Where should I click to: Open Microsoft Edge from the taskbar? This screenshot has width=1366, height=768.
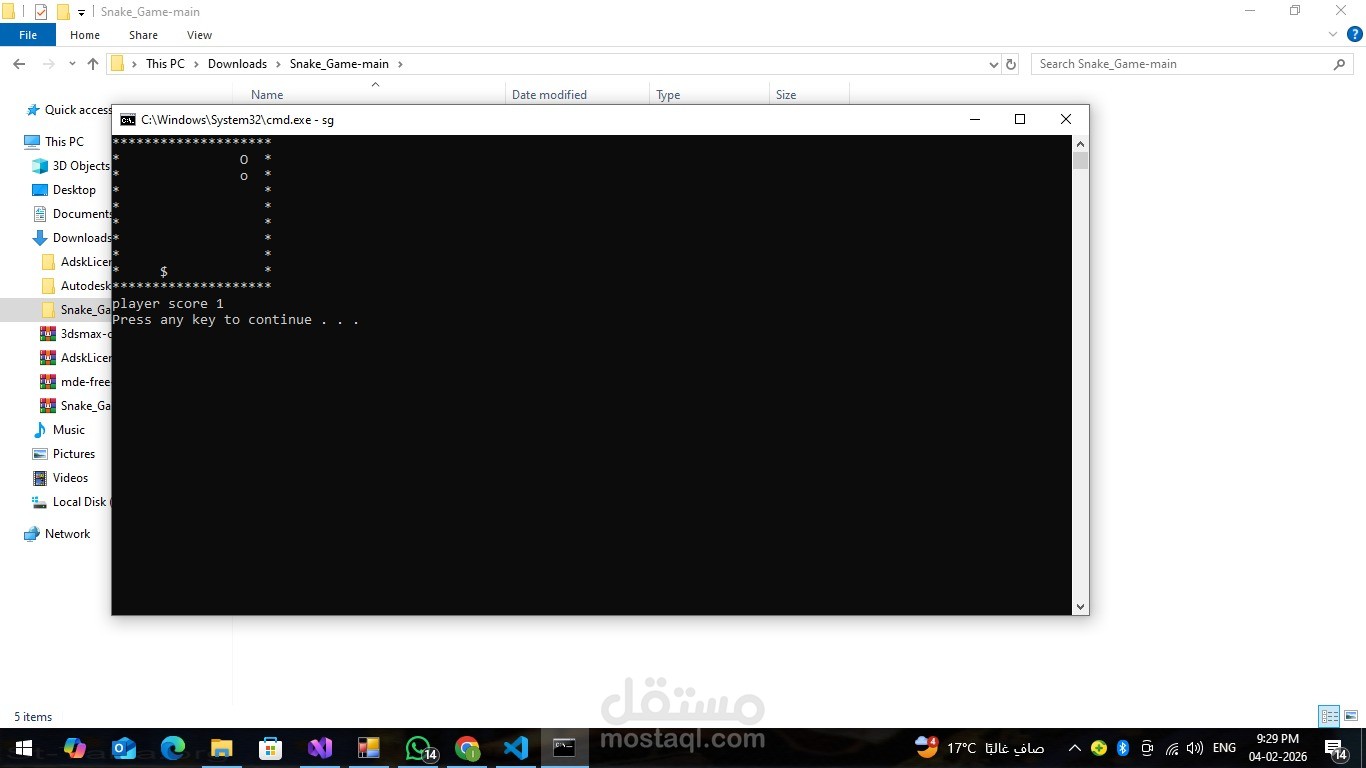[x=172, y=747]
